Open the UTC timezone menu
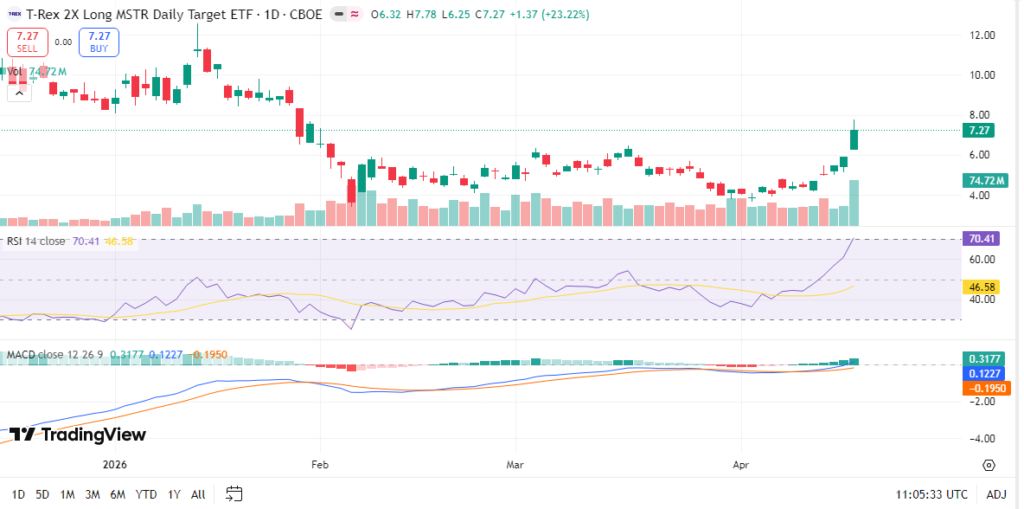 932,495
